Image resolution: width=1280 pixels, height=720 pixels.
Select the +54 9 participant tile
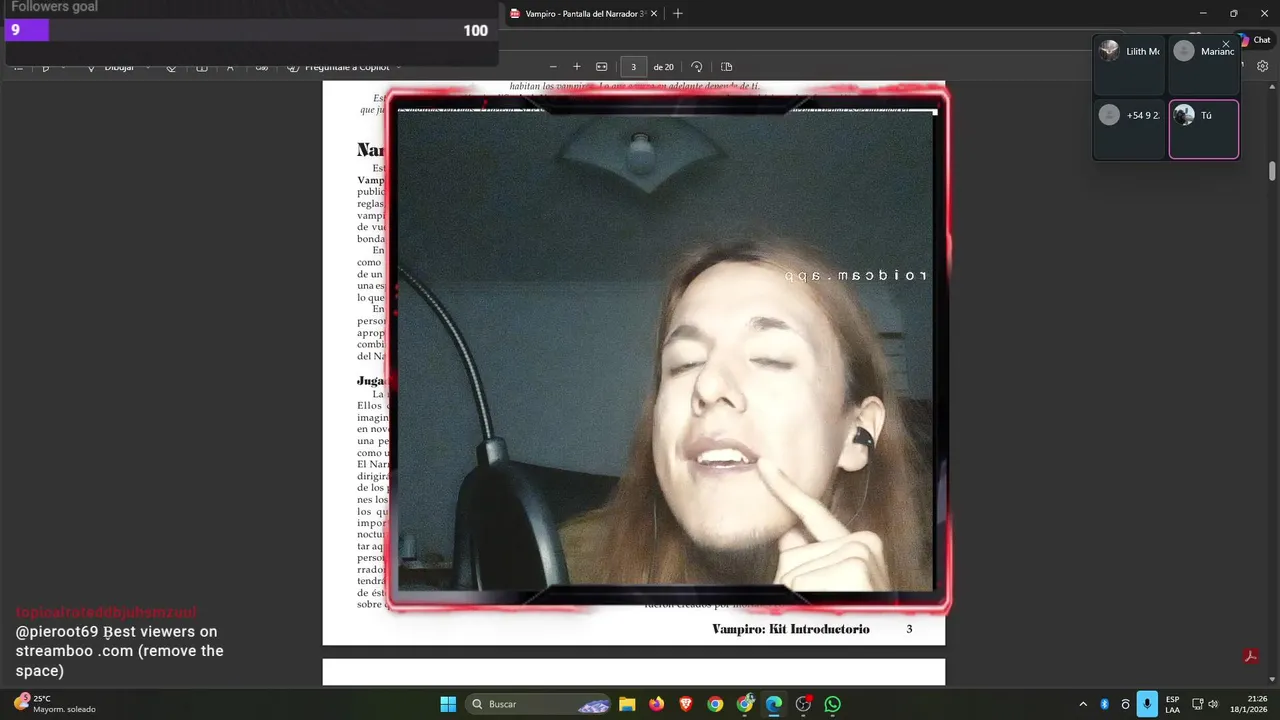tap(1129, 129)
